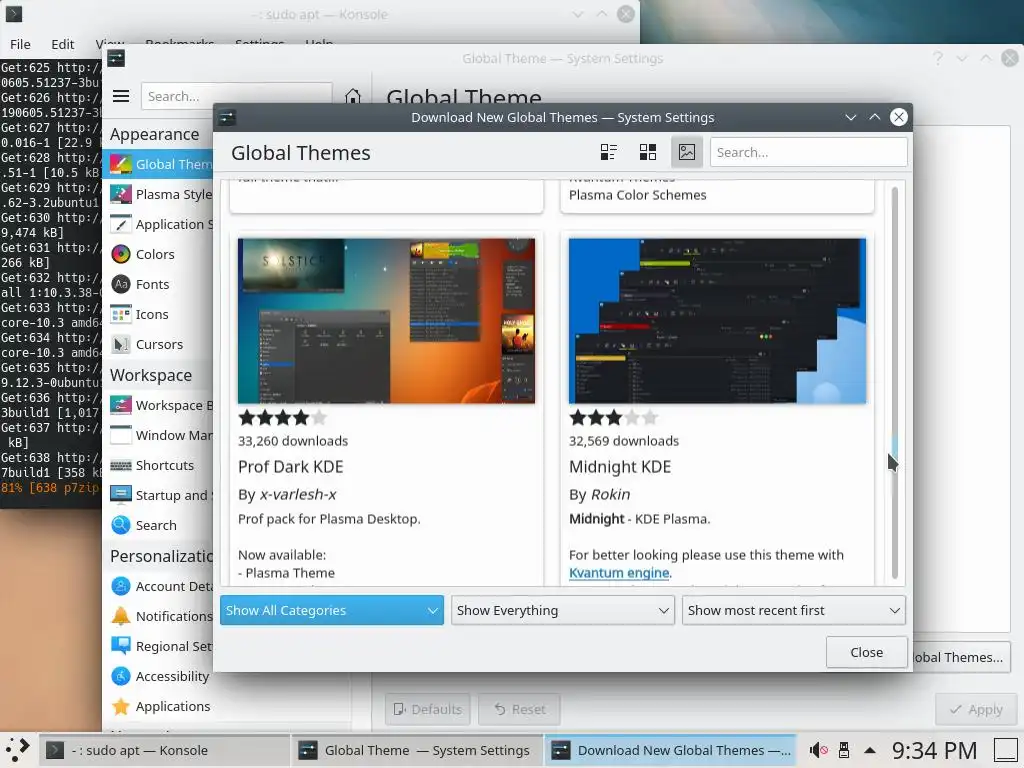Click the 32,569 downloads text

[624, 441]
